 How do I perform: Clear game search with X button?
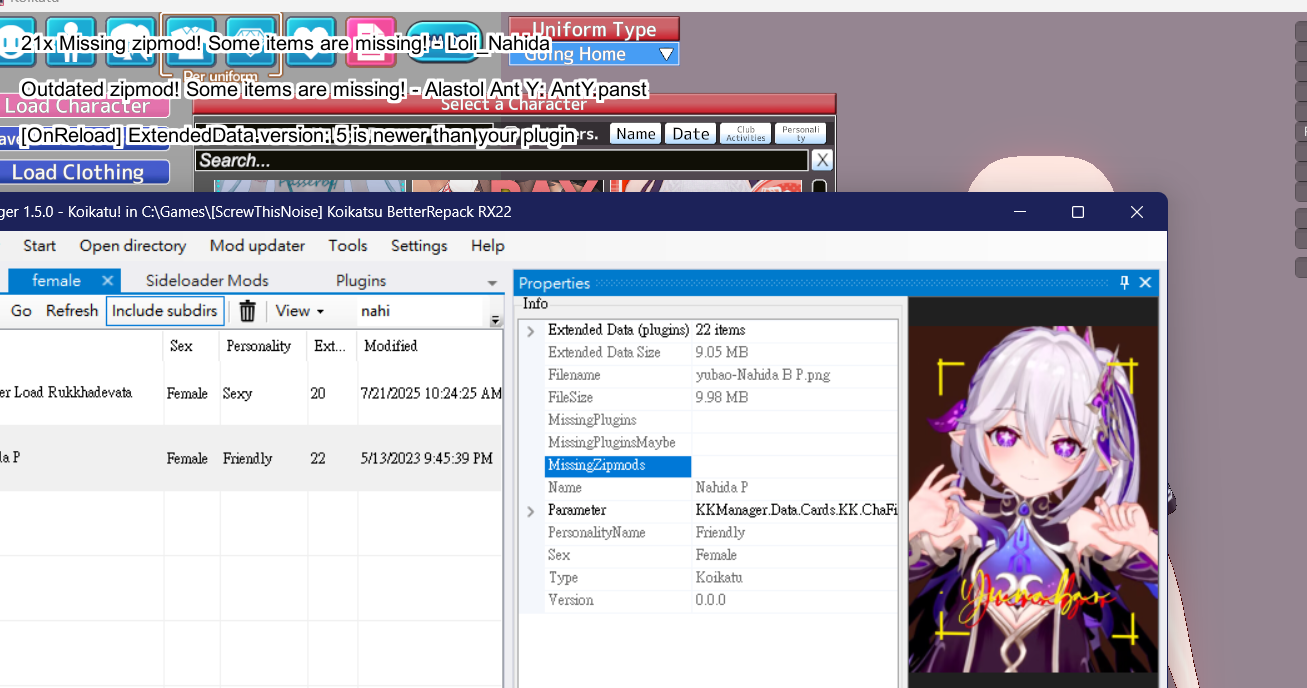tap(822, 160)
